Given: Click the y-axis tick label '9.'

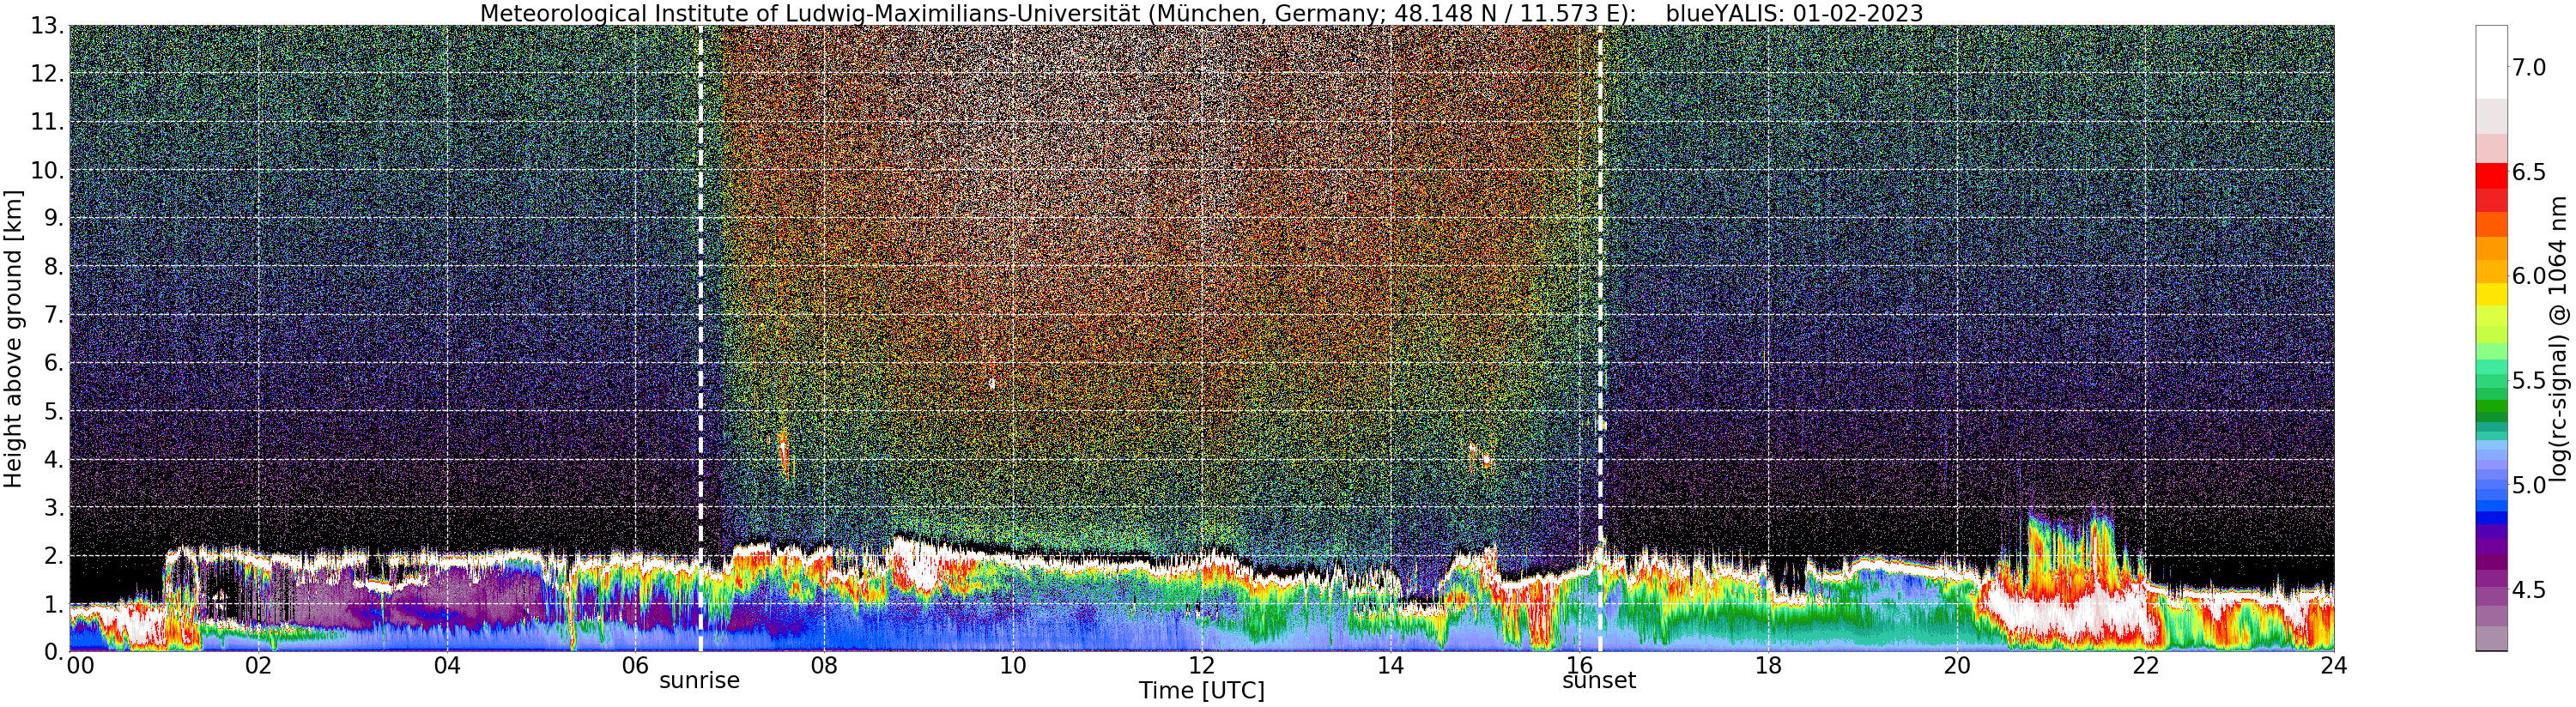Looking at the screenshot, I should (52, 218).
